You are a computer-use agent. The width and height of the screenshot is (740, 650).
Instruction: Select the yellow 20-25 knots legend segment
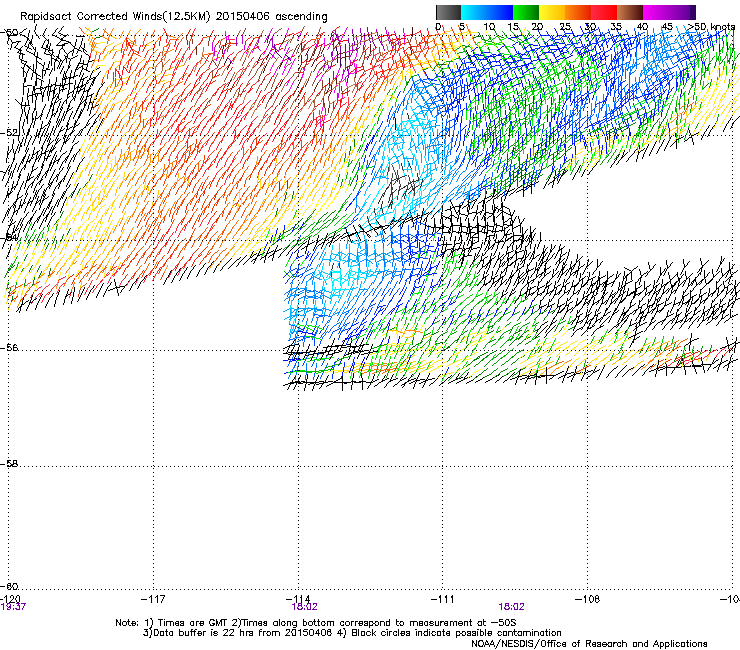coord(552,12)
